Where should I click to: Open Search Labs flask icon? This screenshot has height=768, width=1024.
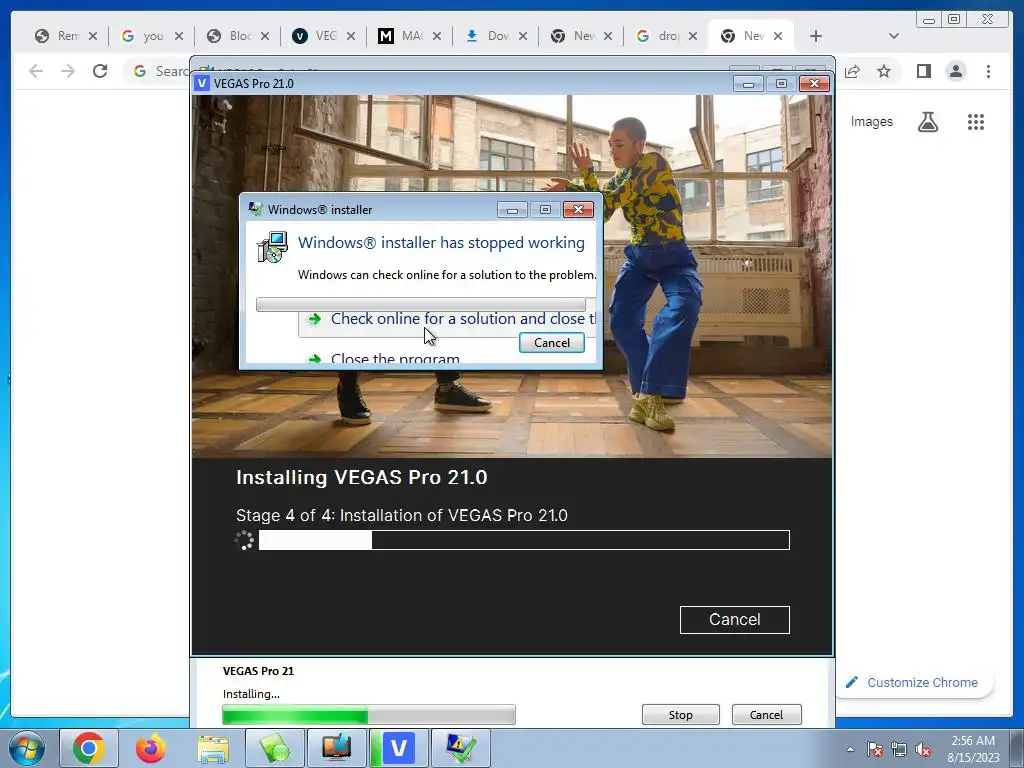pyautogui.click(x=928, y=121)
